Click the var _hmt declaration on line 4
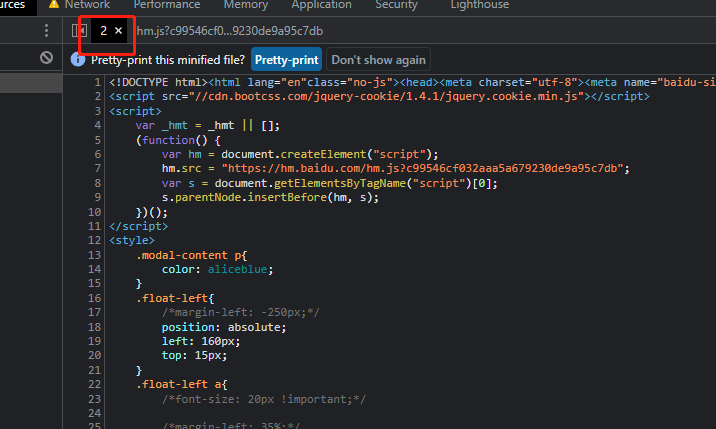This screenshot has height=429, width=716. tap(207, 125)
